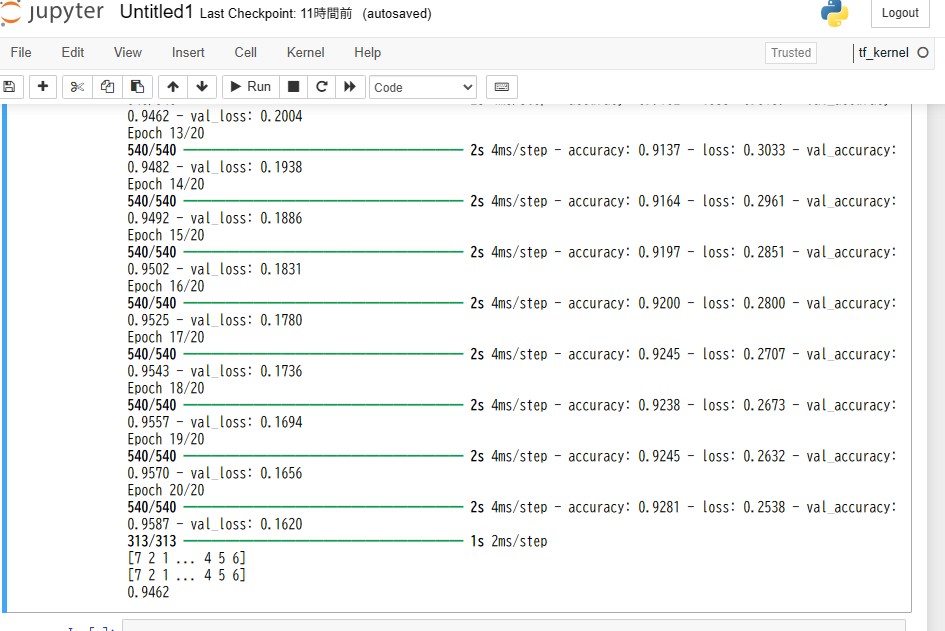Viewport: 945px width, 631px height.
Task: Open the File menu
Action: coord(21,52)
